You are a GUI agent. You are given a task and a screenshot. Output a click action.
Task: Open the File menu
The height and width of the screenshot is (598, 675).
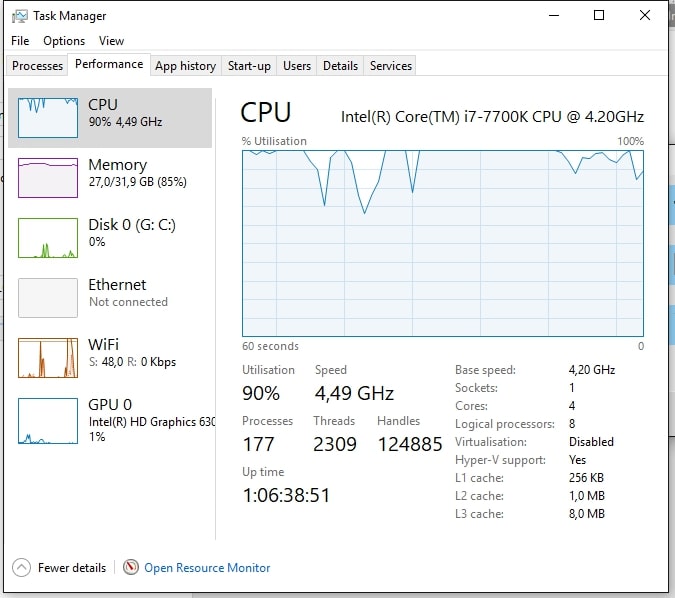click(20, 41)
